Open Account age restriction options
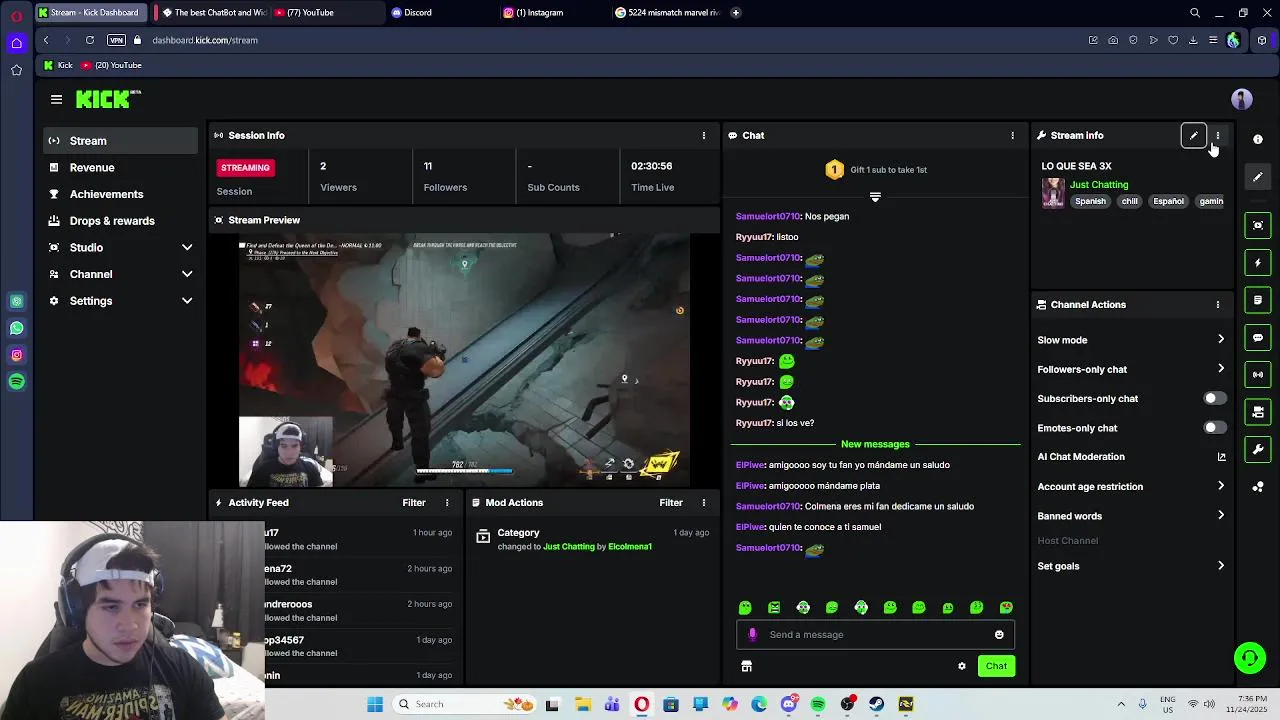 click(x=1131, y=486)
